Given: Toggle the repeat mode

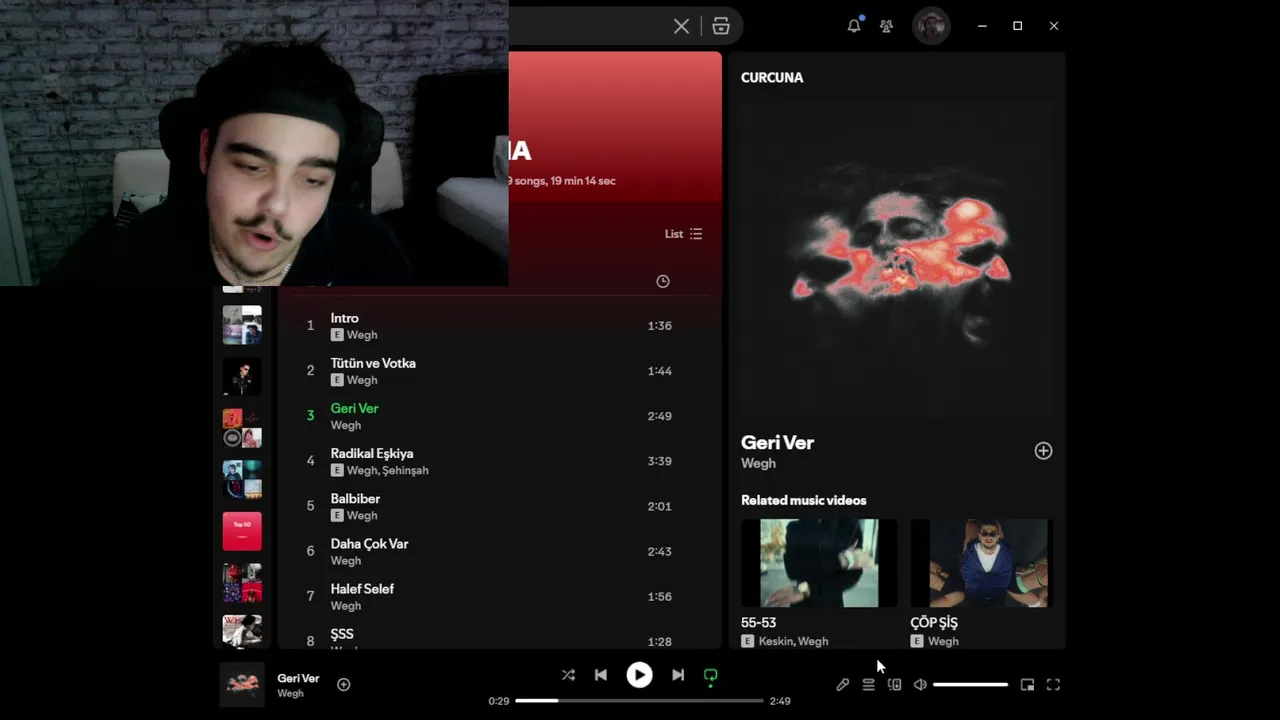Looking at the screenshot, I should pyautogui.click(x=711, y=675).
